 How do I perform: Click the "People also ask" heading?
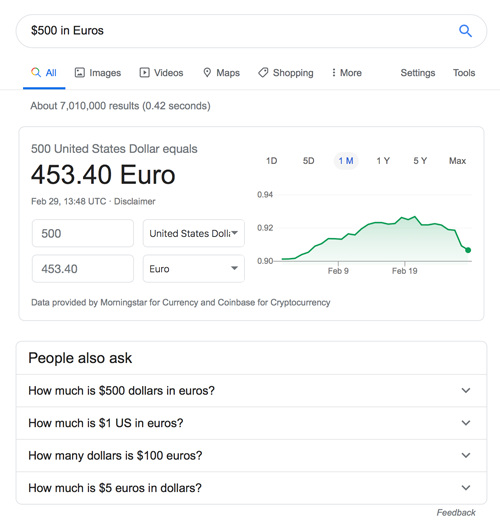pos(80,358)
